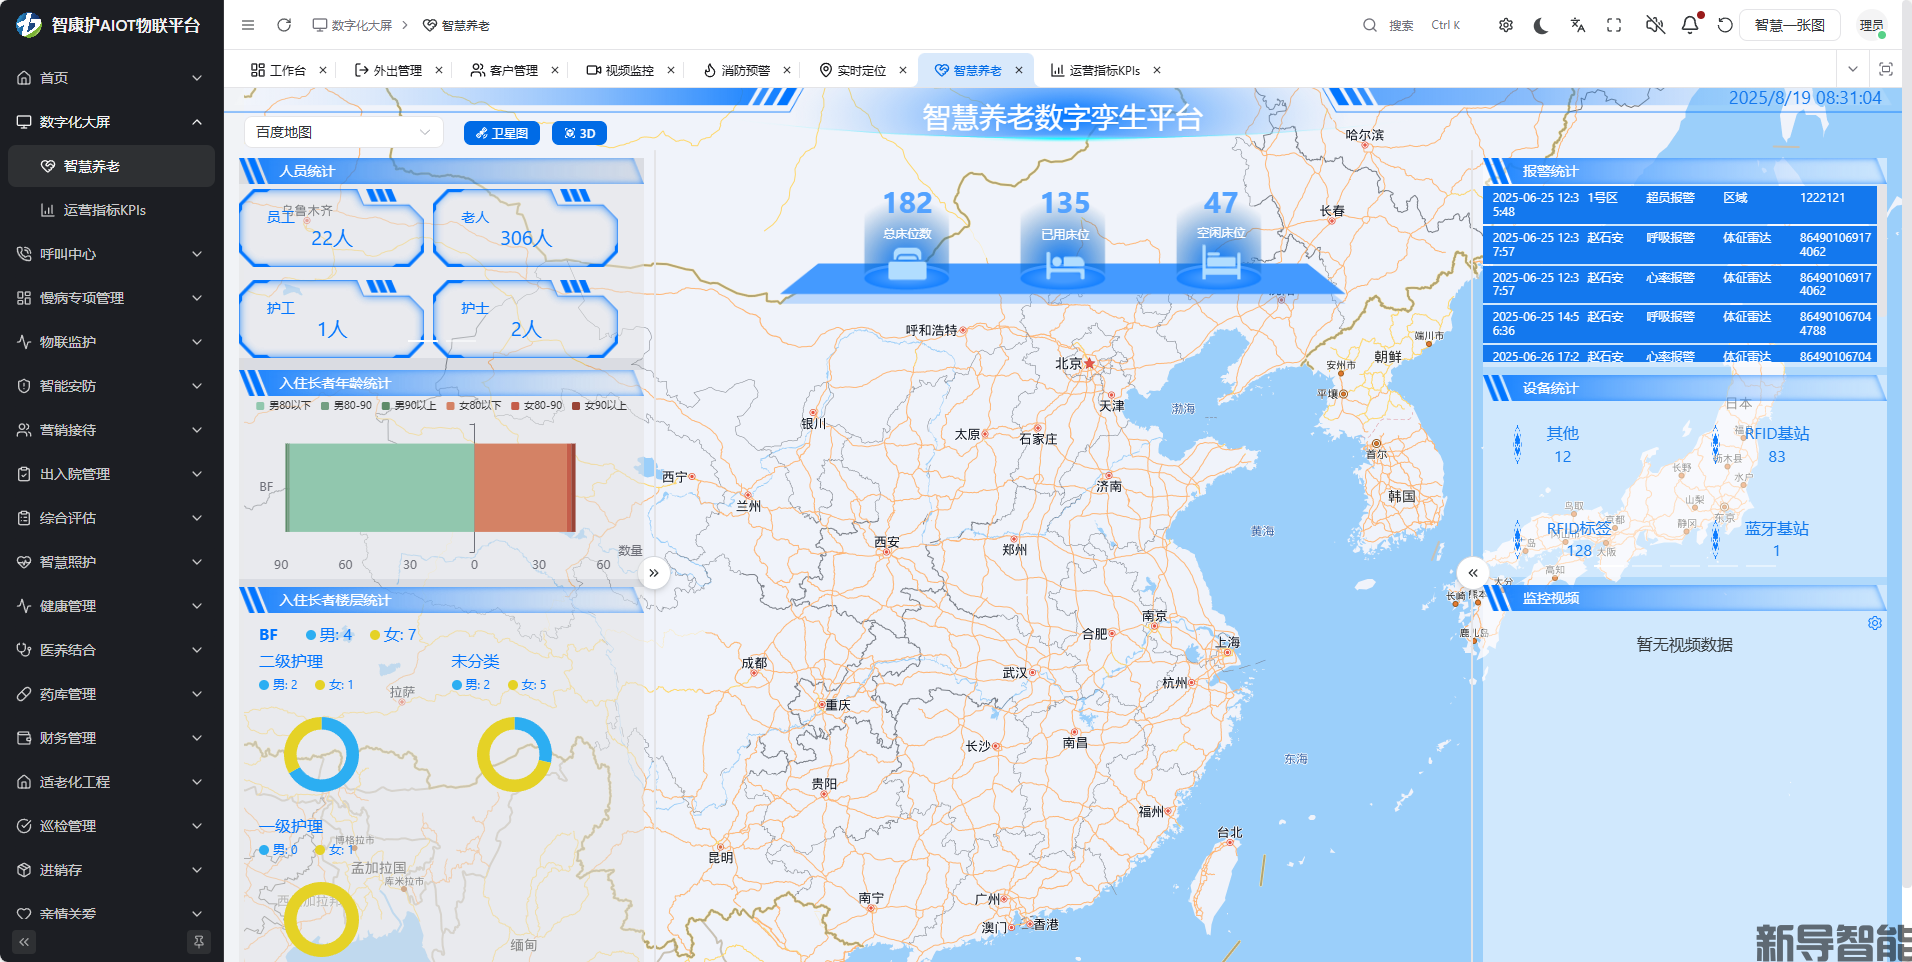Open settings gear in top bar
Viewport: 1912px width, 962px height.
[1505, 25]
